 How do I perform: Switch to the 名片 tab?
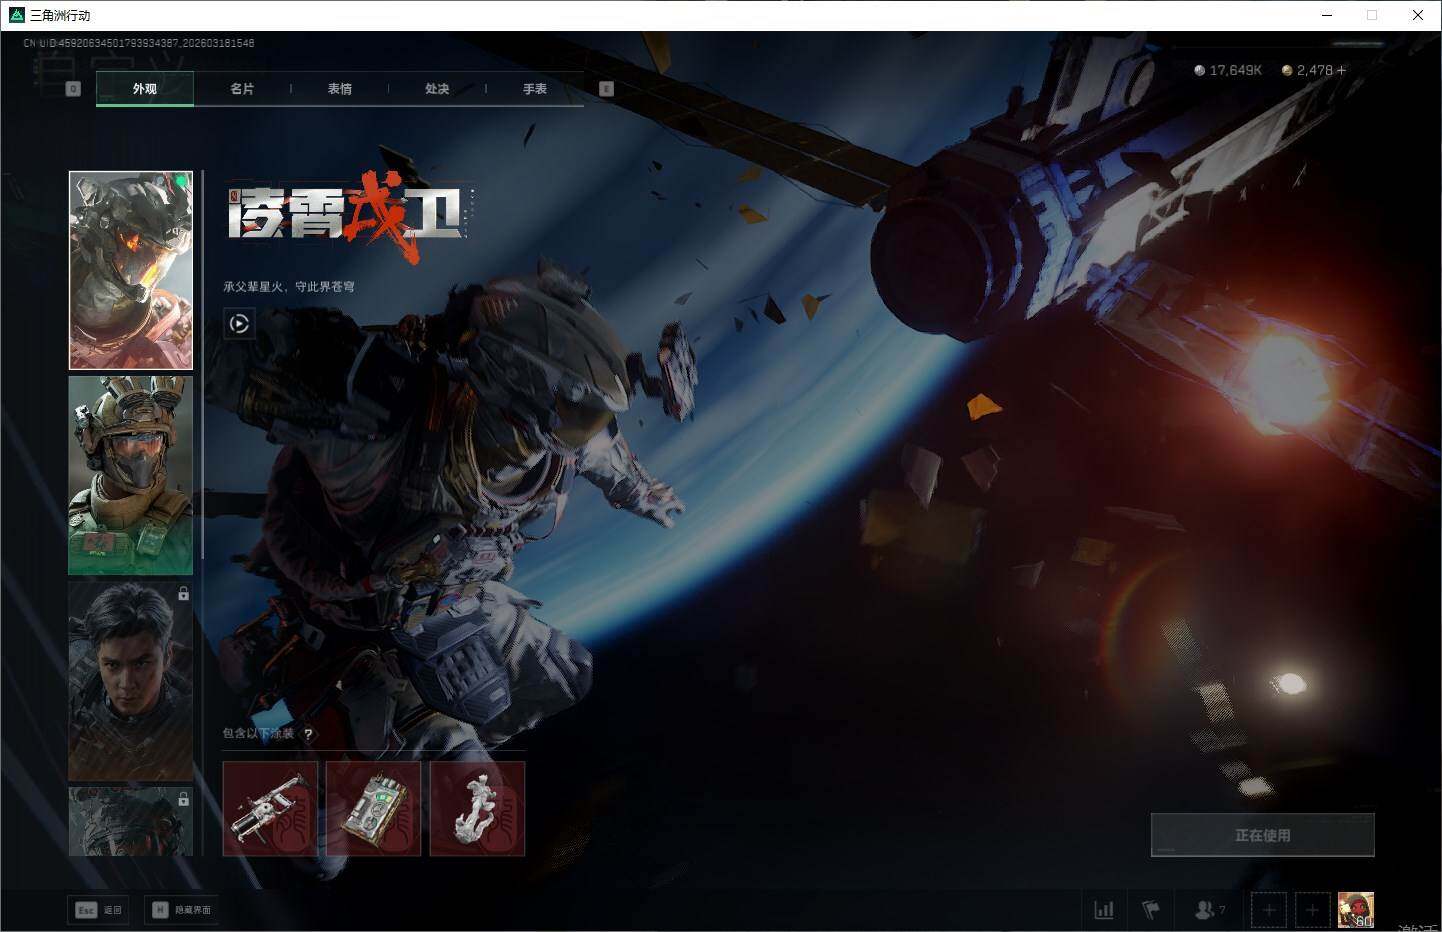pos(242,89)
